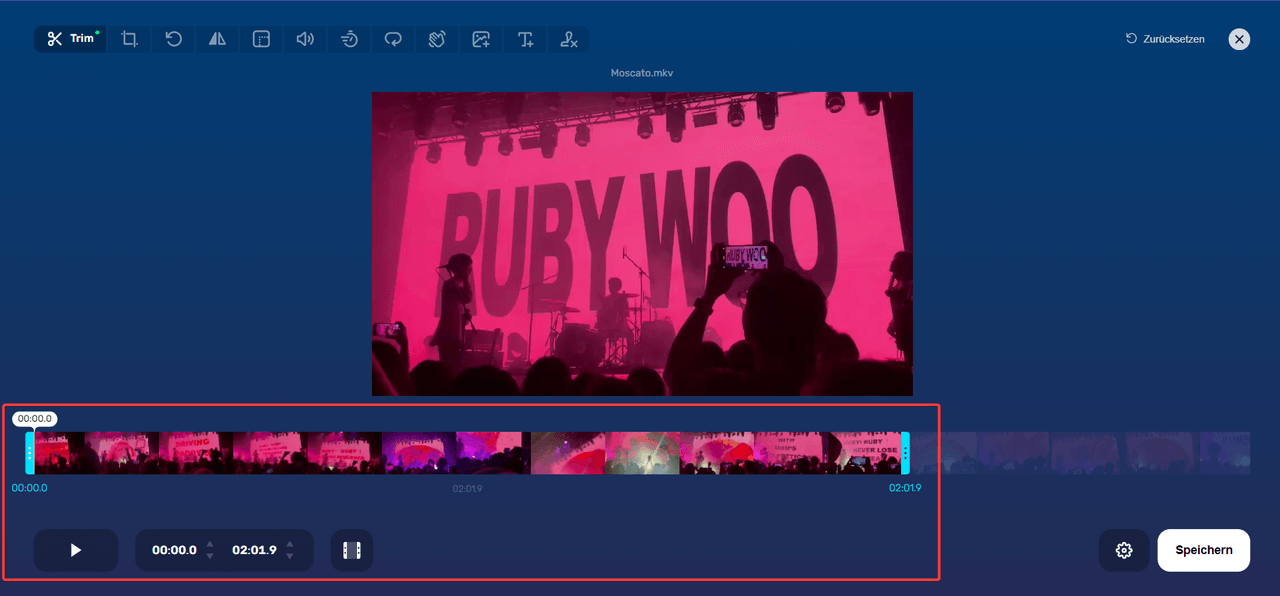Click the green-lit stage timeline thumbnail
The width and height of the screenshot is (1280, 596).
coord(643,453)
